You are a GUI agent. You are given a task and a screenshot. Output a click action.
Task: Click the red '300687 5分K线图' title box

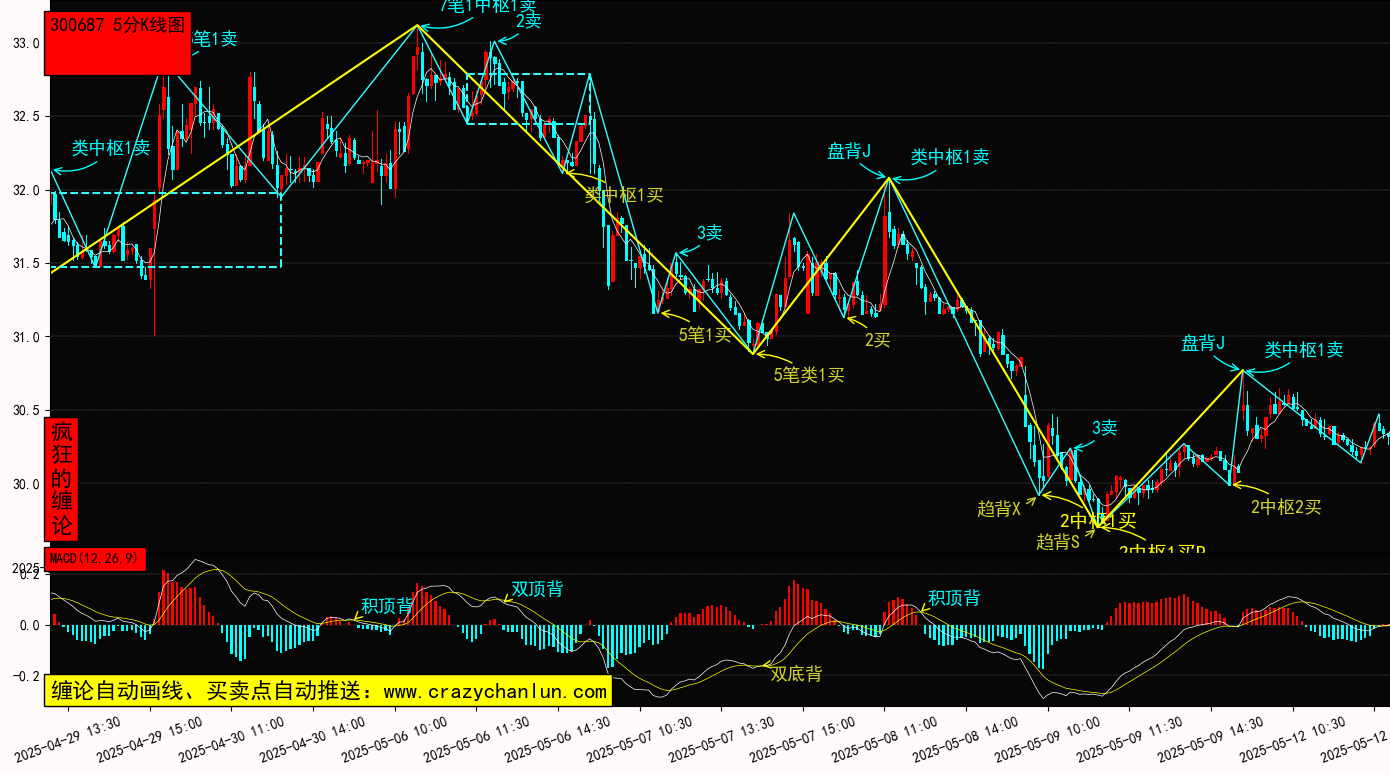pos(117,44)
